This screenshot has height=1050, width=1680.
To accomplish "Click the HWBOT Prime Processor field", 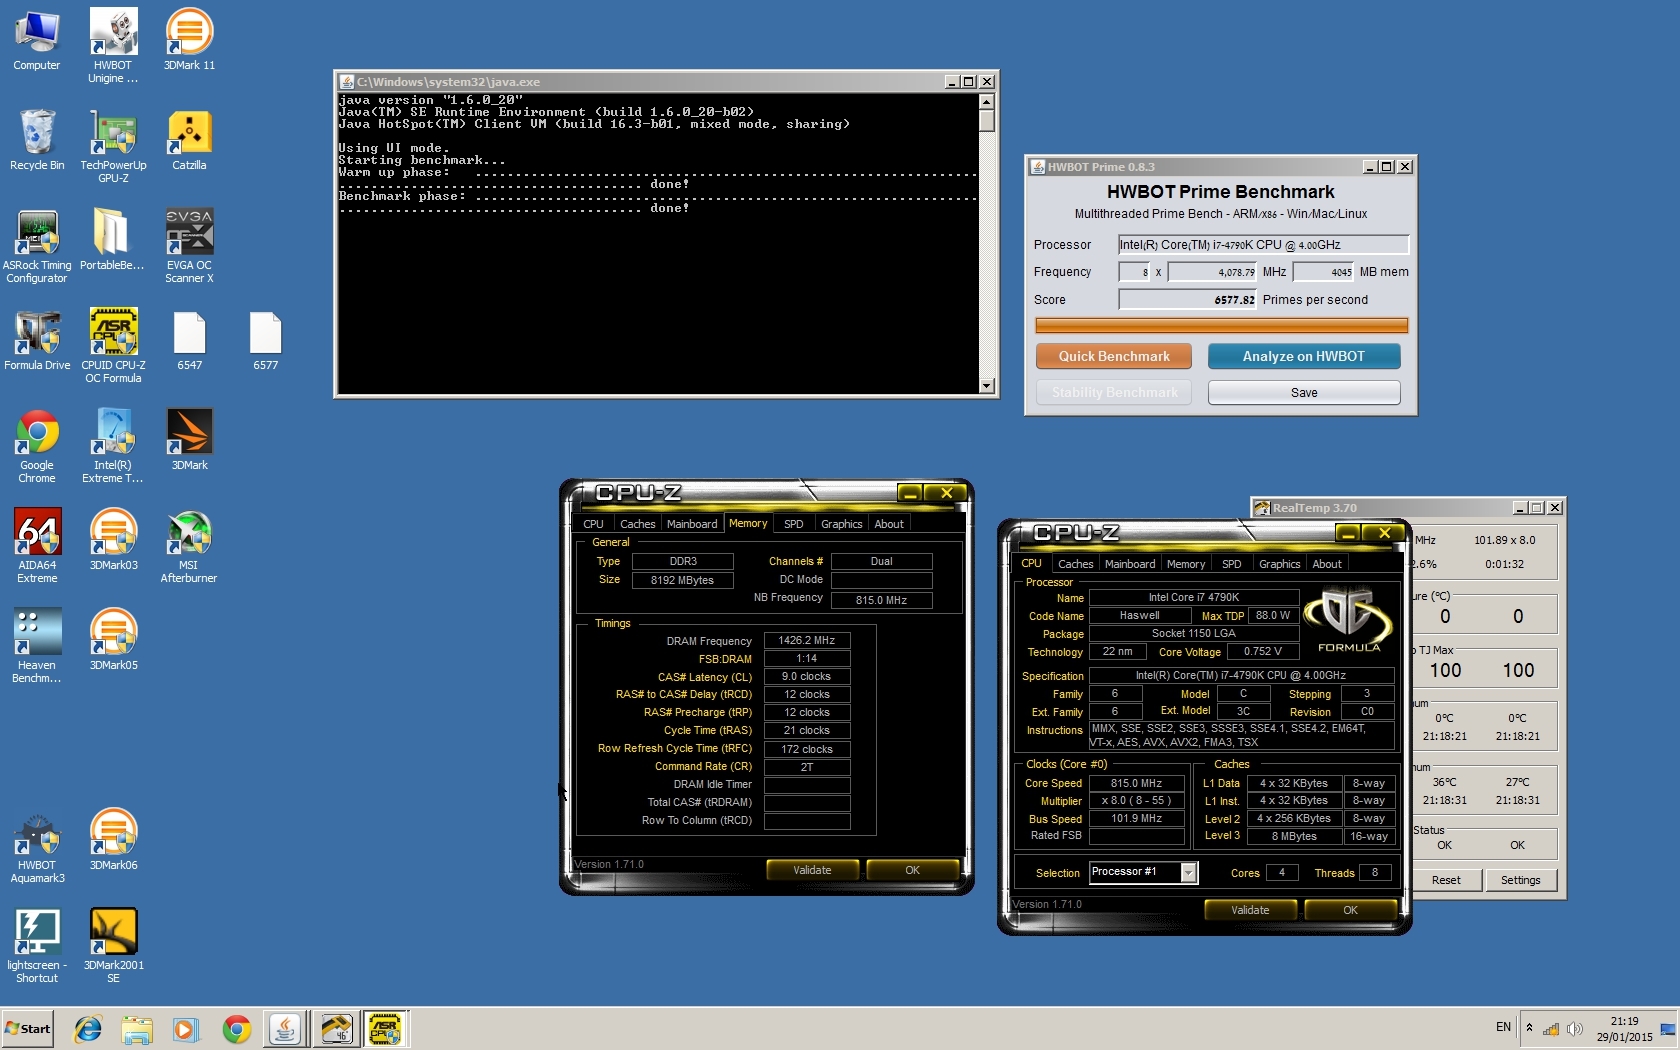I will pyautogui.click(x=1263, y=244).
